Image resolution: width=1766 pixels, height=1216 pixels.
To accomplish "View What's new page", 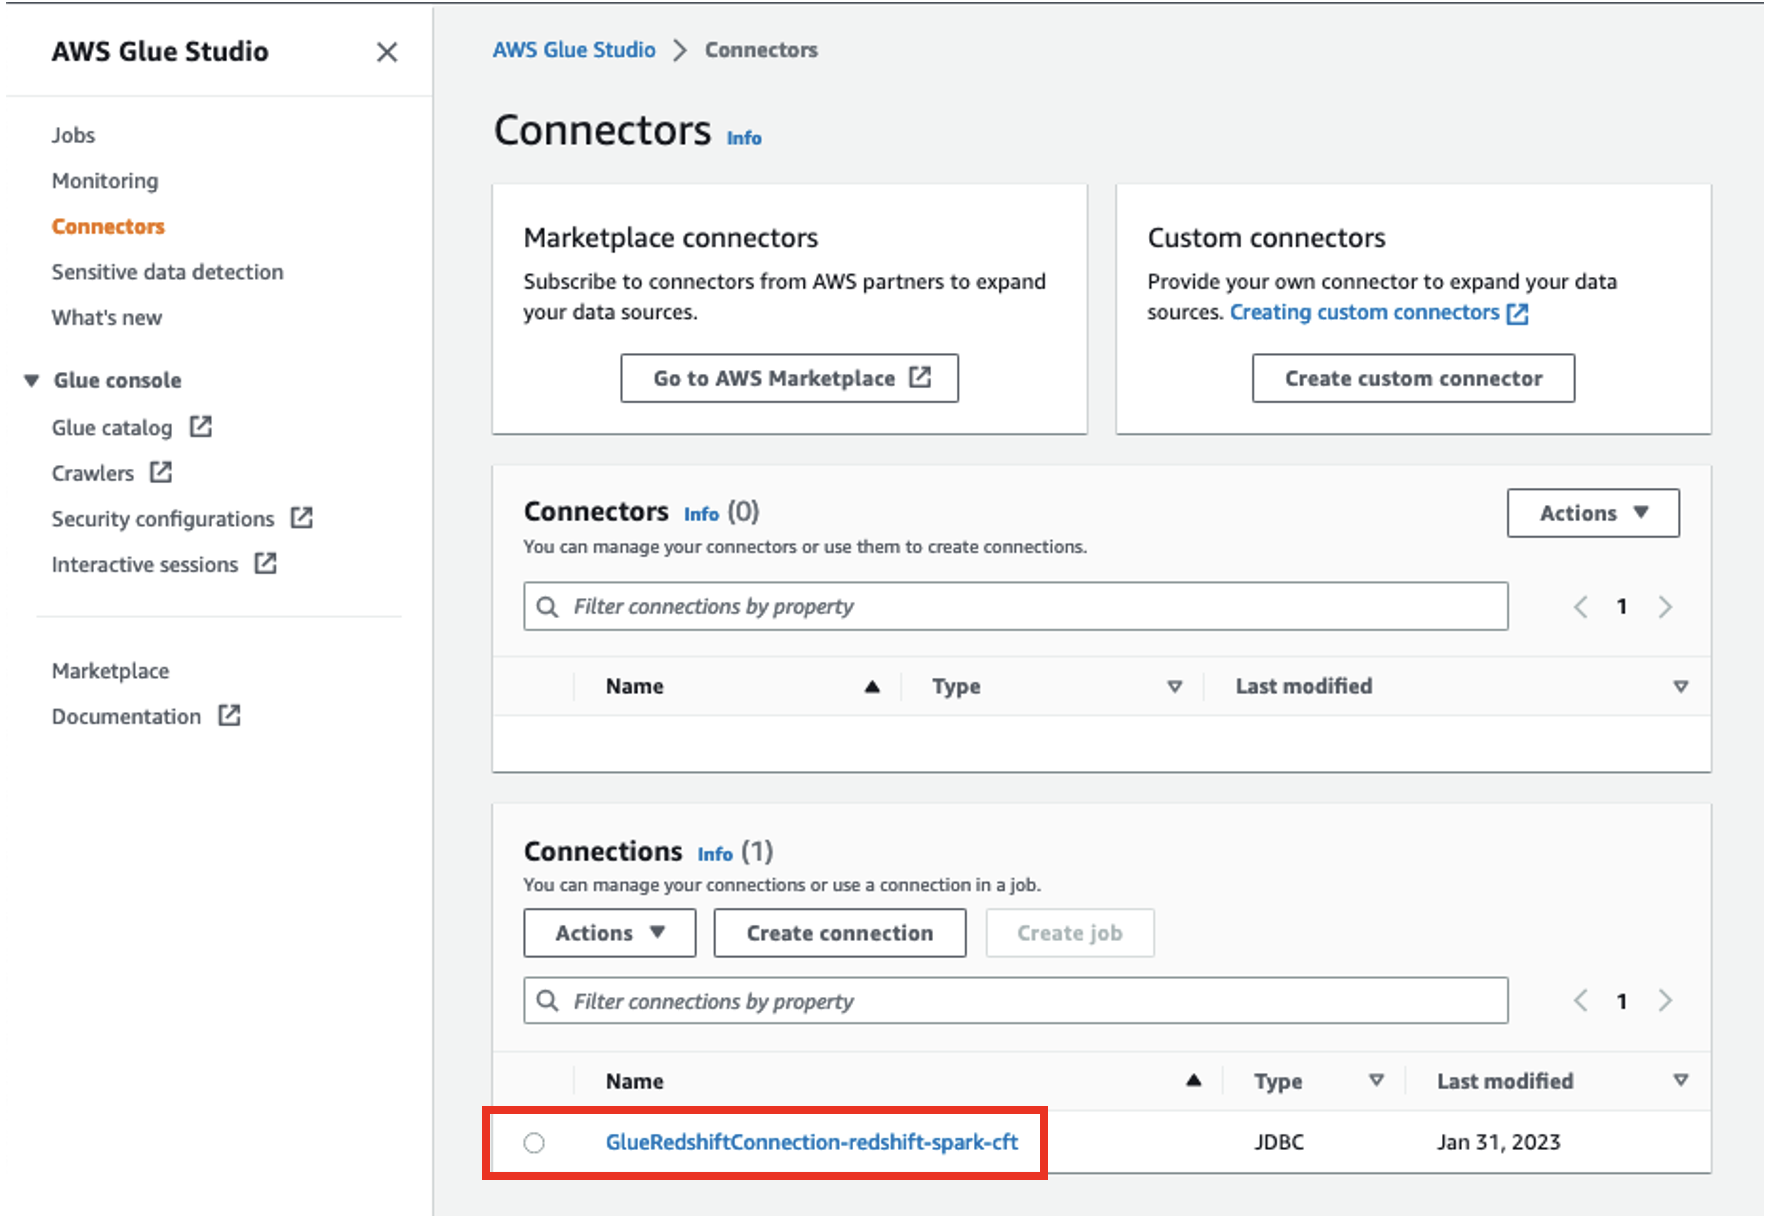I will (107, 318).
